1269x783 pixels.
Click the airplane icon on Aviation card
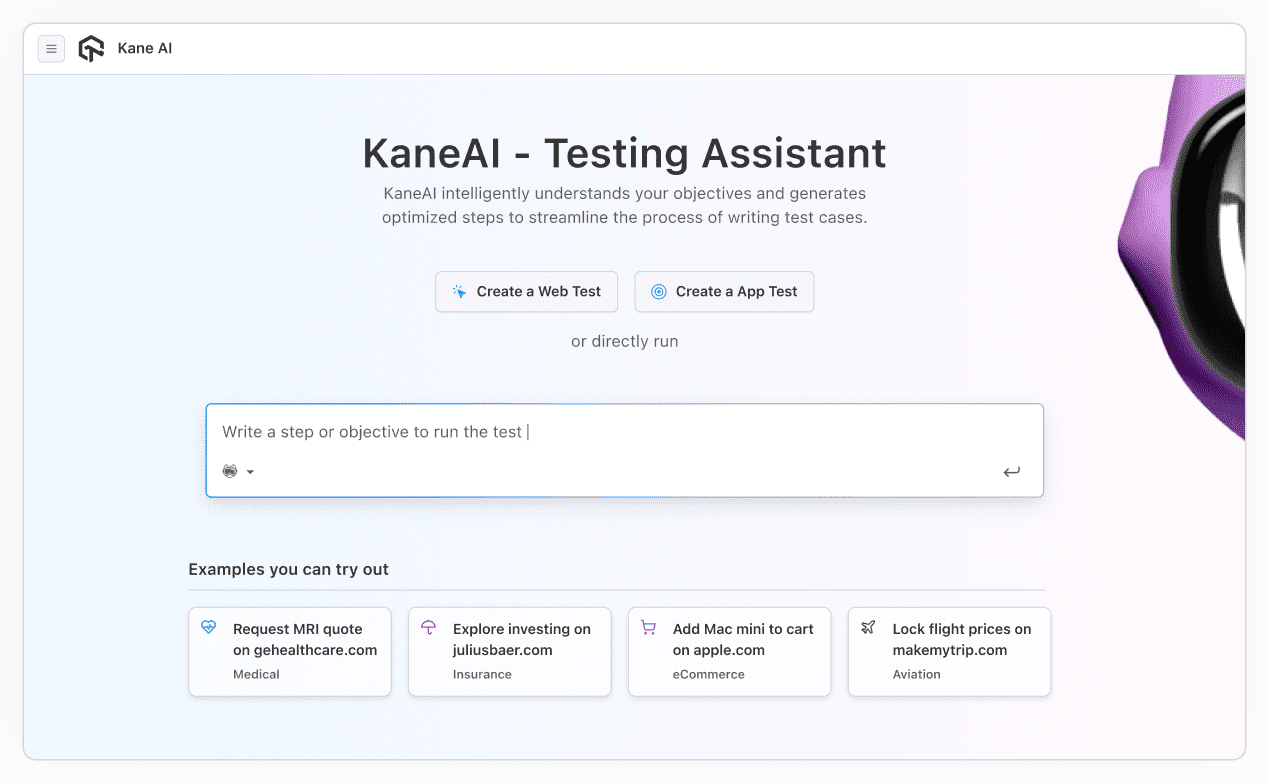868,628
